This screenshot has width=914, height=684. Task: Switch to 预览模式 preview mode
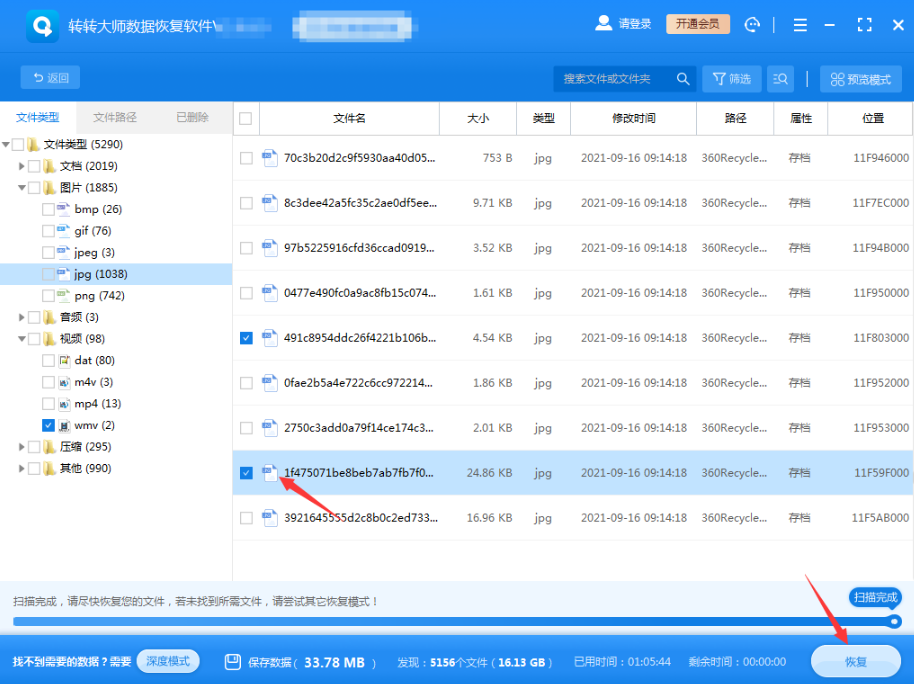[860, 77]
